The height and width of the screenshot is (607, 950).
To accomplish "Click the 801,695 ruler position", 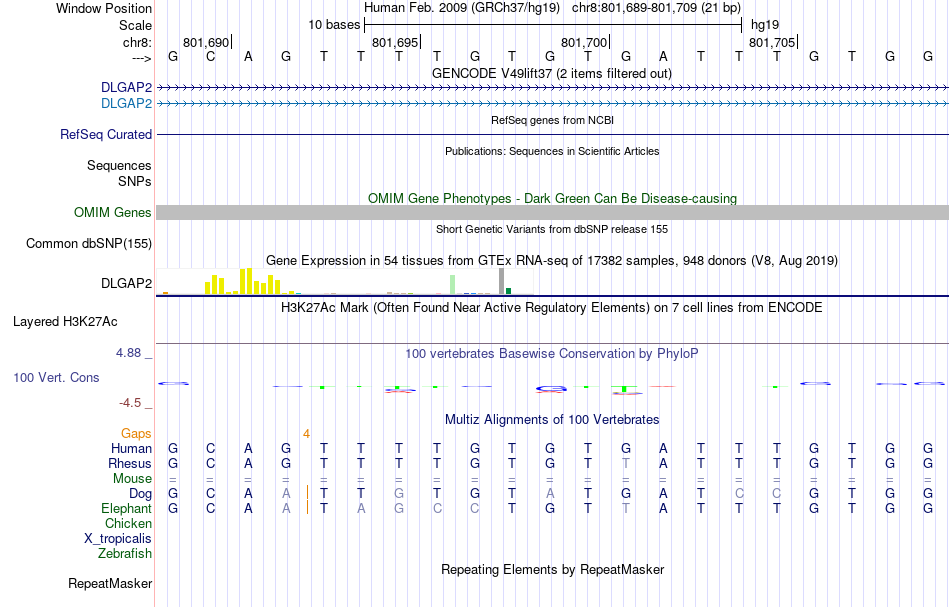I will [395, 42].
